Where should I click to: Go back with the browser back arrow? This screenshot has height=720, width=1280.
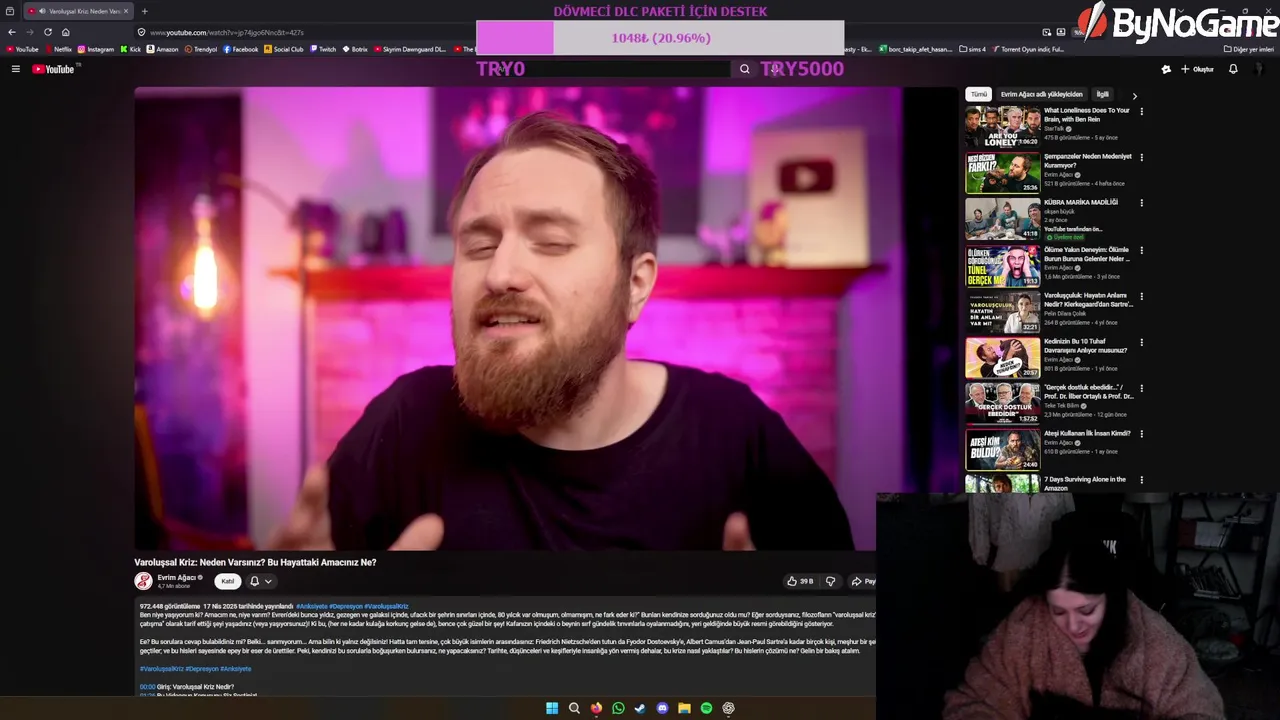[12, 32]
